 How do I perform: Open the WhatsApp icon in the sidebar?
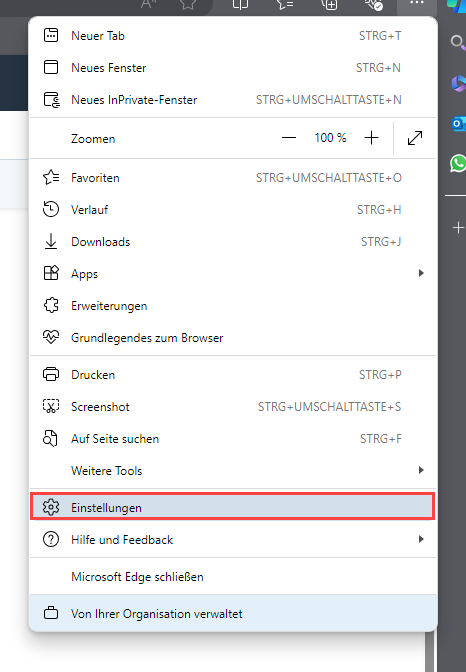pyautogui.click(x=458, y=163)
